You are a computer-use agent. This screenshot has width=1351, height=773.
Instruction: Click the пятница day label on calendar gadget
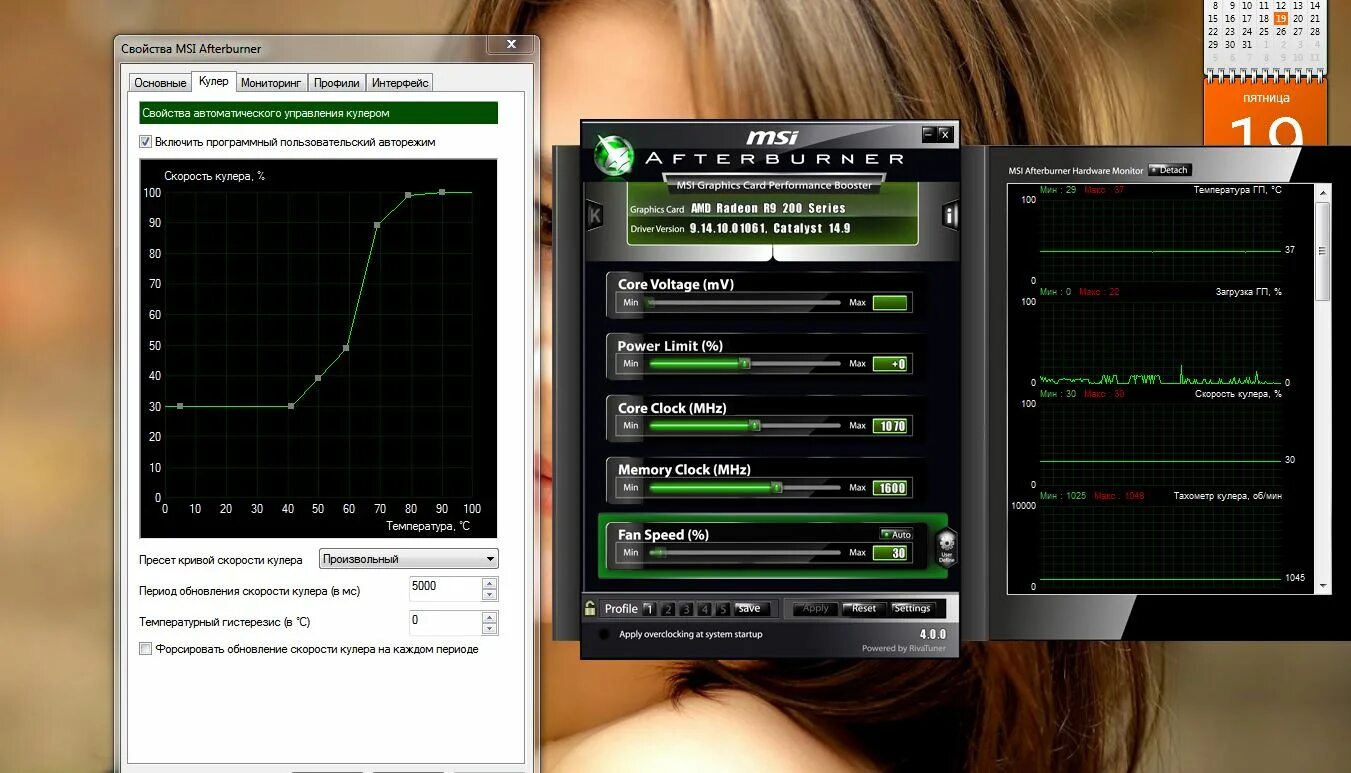point(1266,98)
